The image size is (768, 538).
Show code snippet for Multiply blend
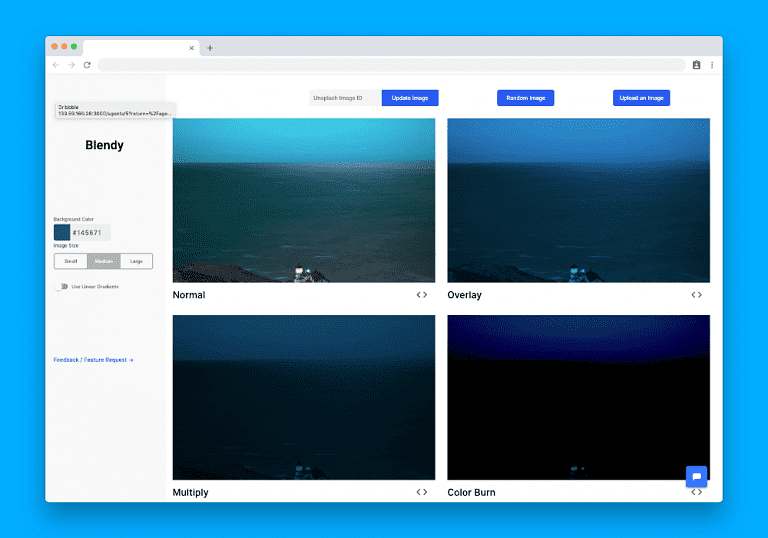[422, 492]
